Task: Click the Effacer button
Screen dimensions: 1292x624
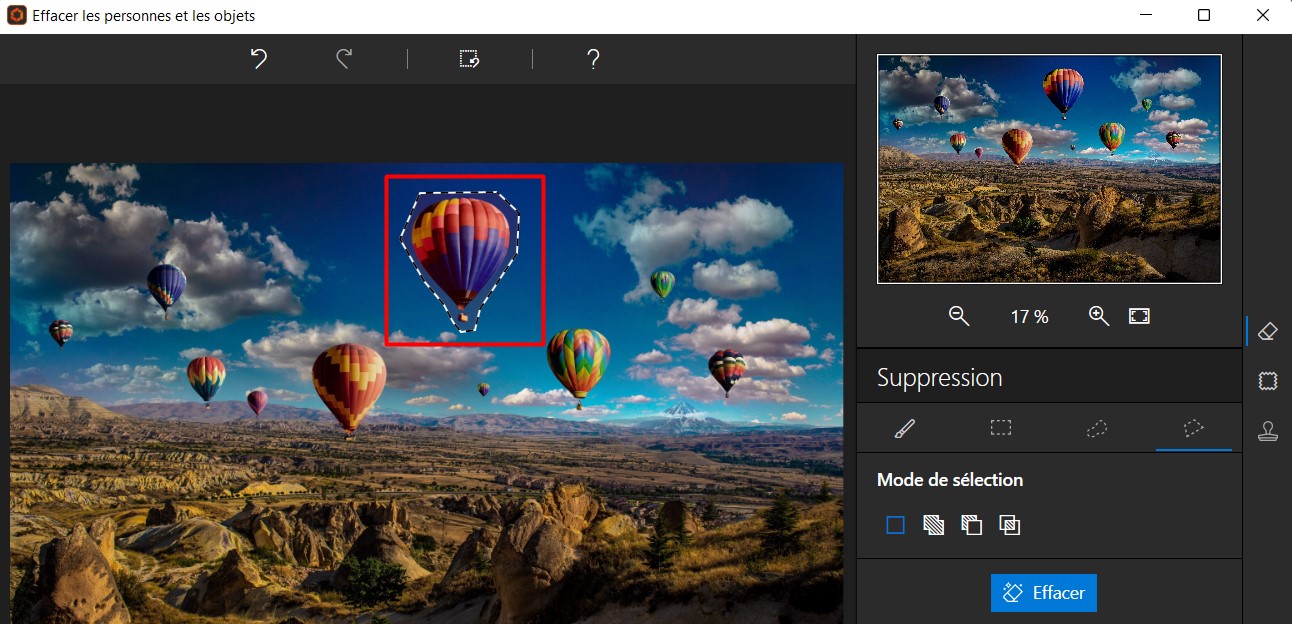Action: click(x=1044, y=593)
